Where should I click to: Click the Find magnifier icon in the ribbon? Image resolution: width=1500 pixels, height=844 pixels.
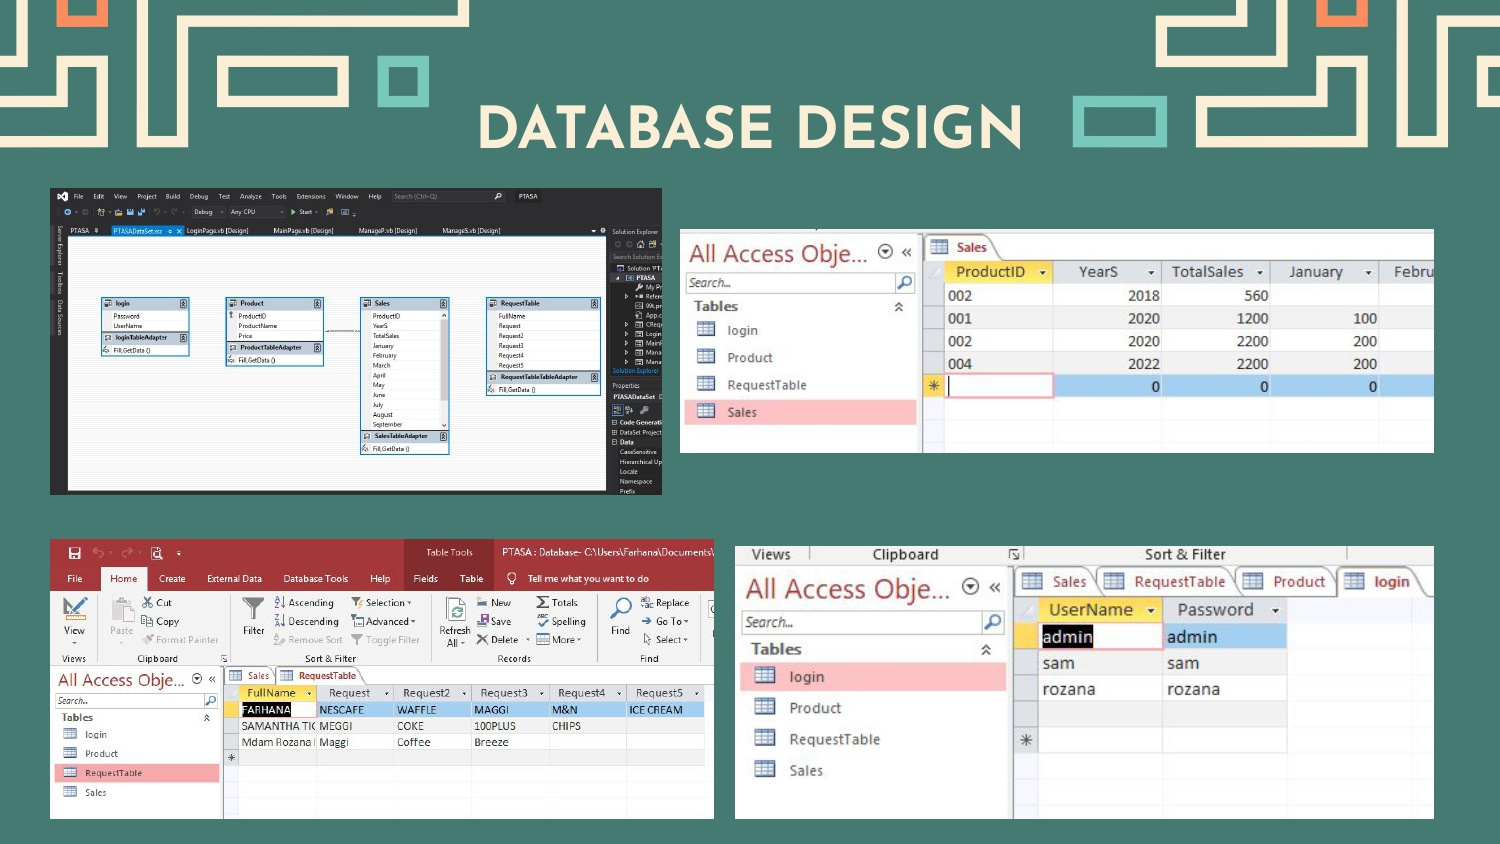click(621, 609)
